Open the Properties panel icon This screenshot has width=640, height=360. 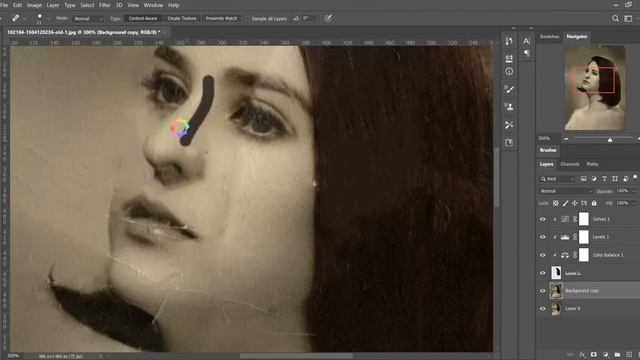[x=509, y=58]
